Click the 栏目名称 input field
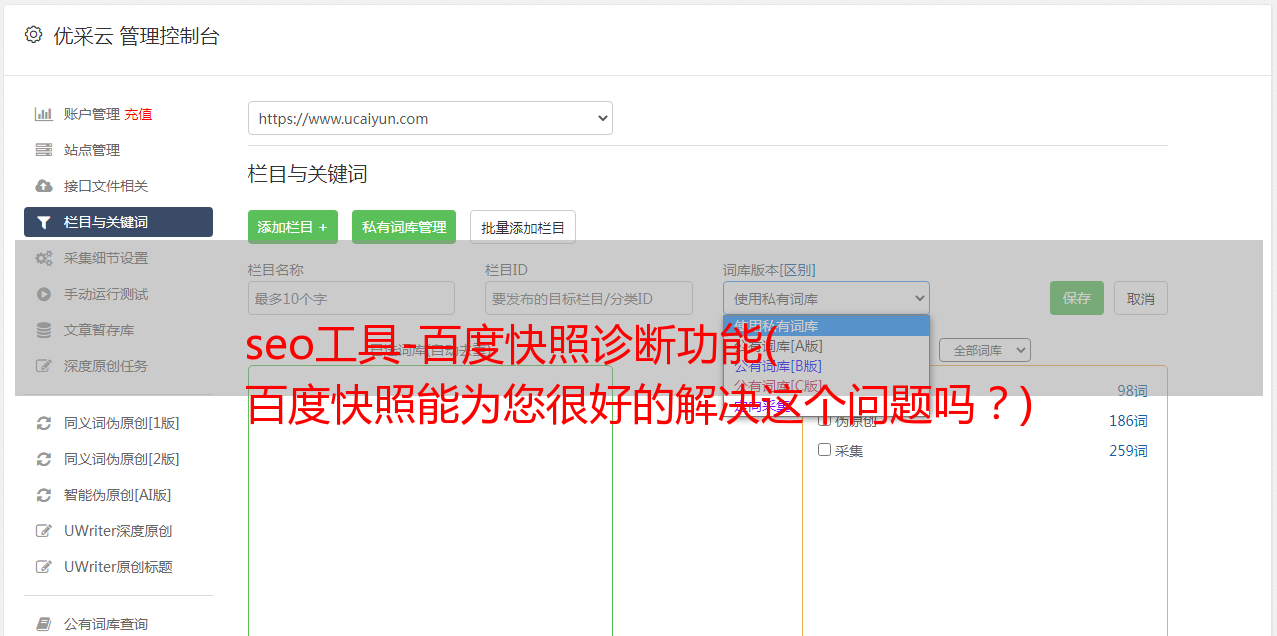The image size is (1277, 636). pyautogui.click(x=351, y=298)
